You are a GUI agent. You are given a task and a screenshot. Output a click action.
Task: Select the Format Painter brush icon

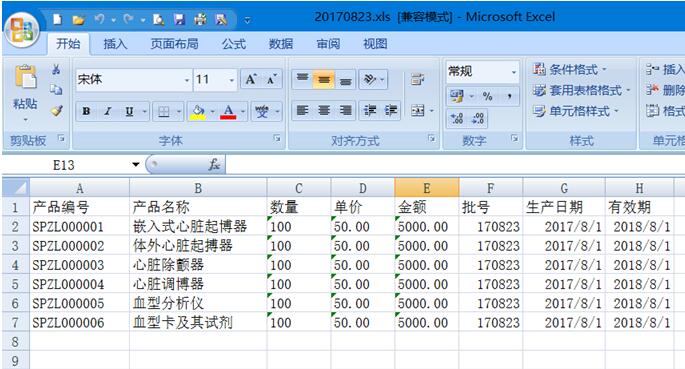coord(56,110)
